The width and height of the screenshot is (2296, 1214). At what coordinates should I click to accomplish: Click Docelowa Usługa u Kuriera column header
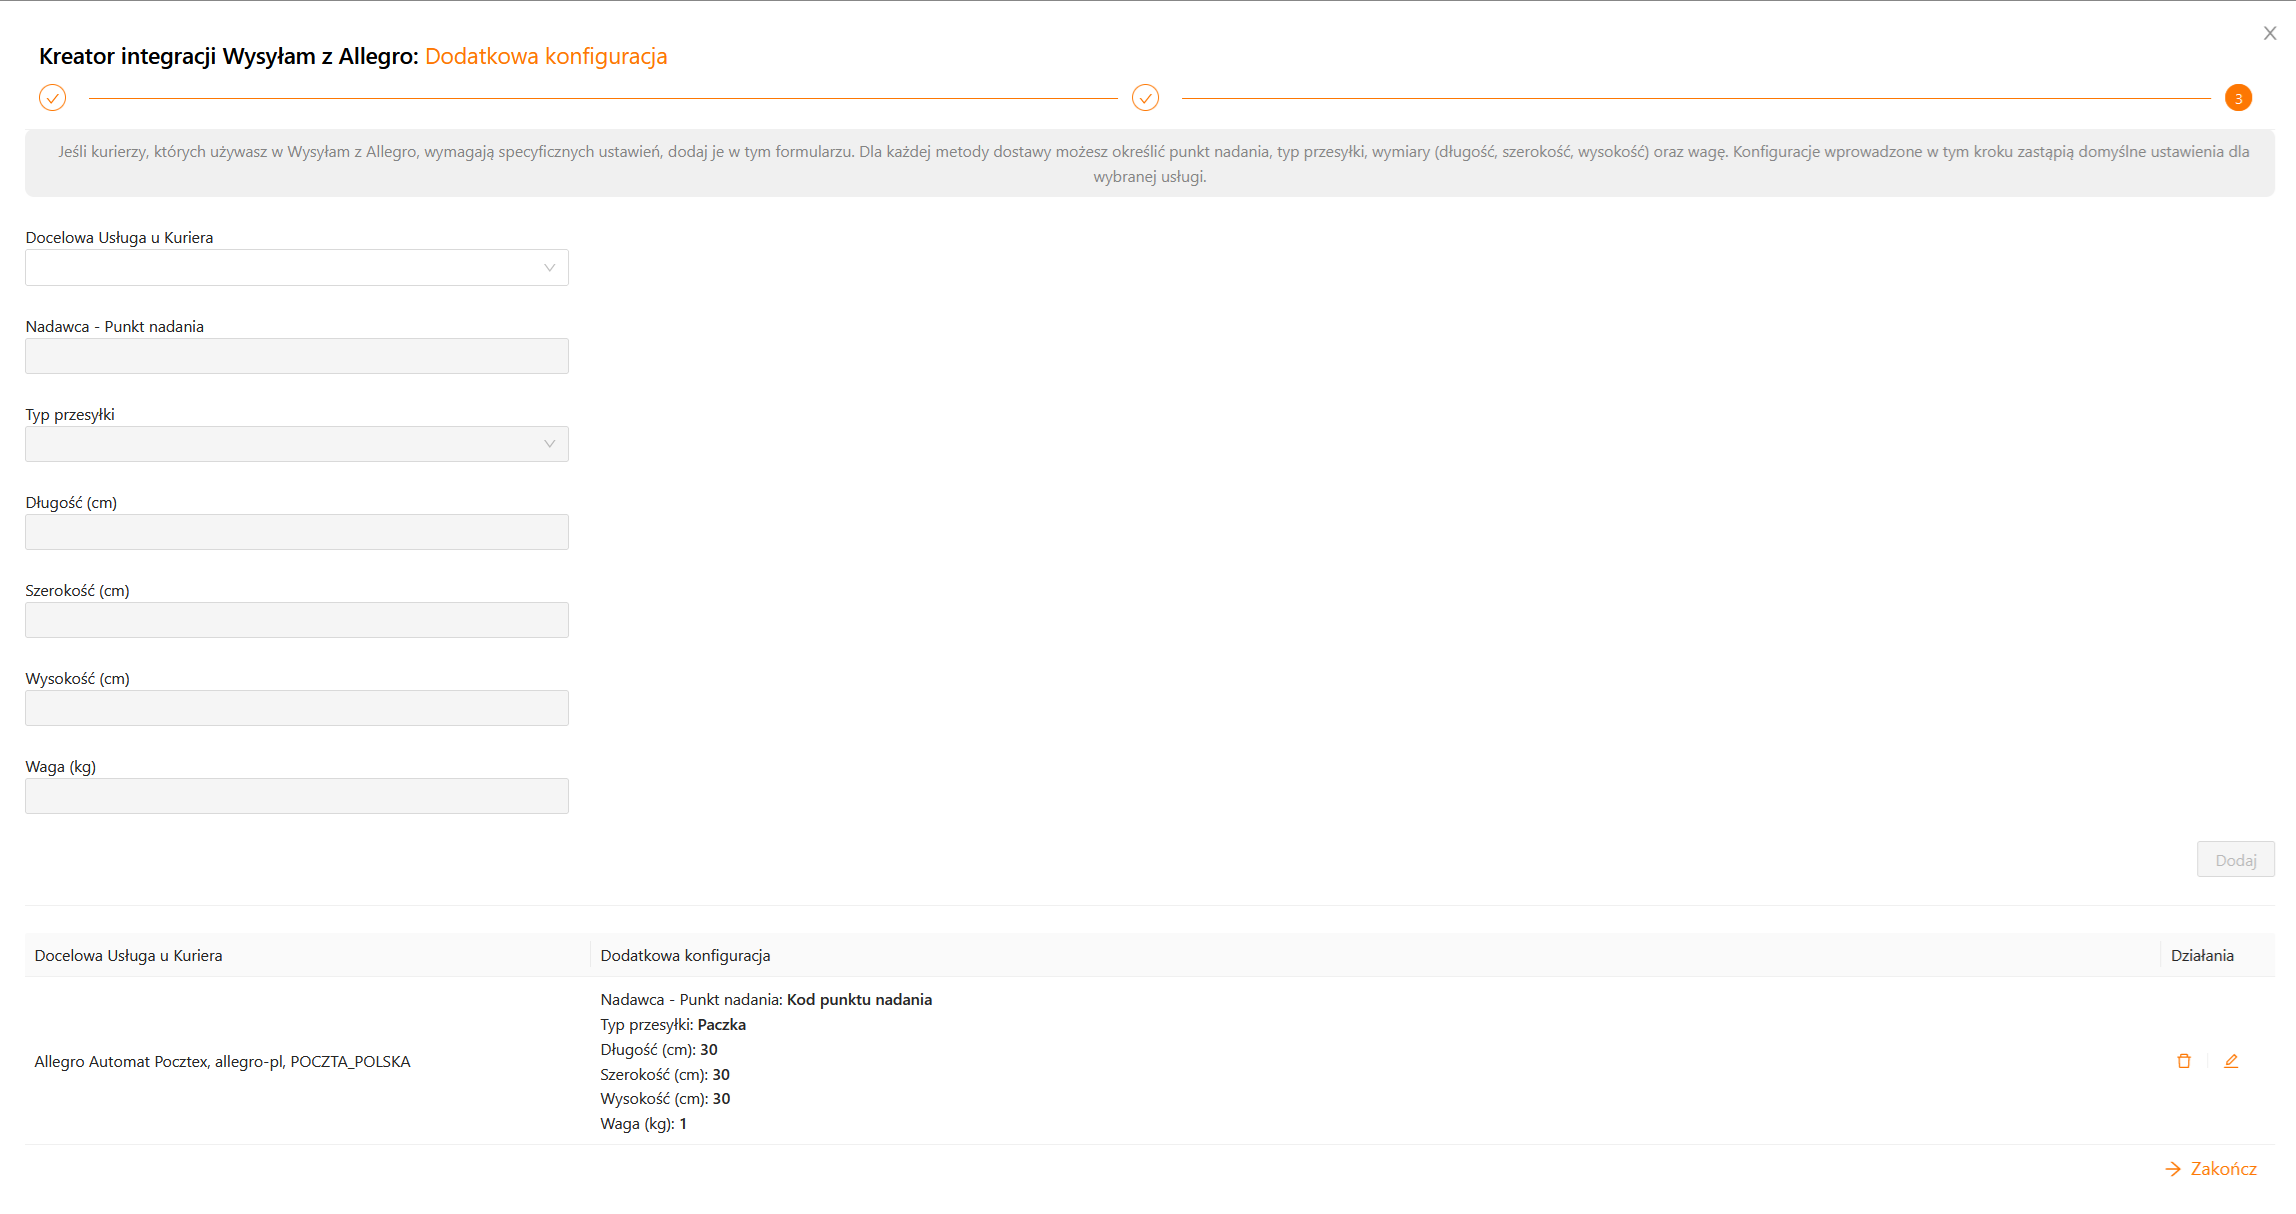(x=128, y=956)
